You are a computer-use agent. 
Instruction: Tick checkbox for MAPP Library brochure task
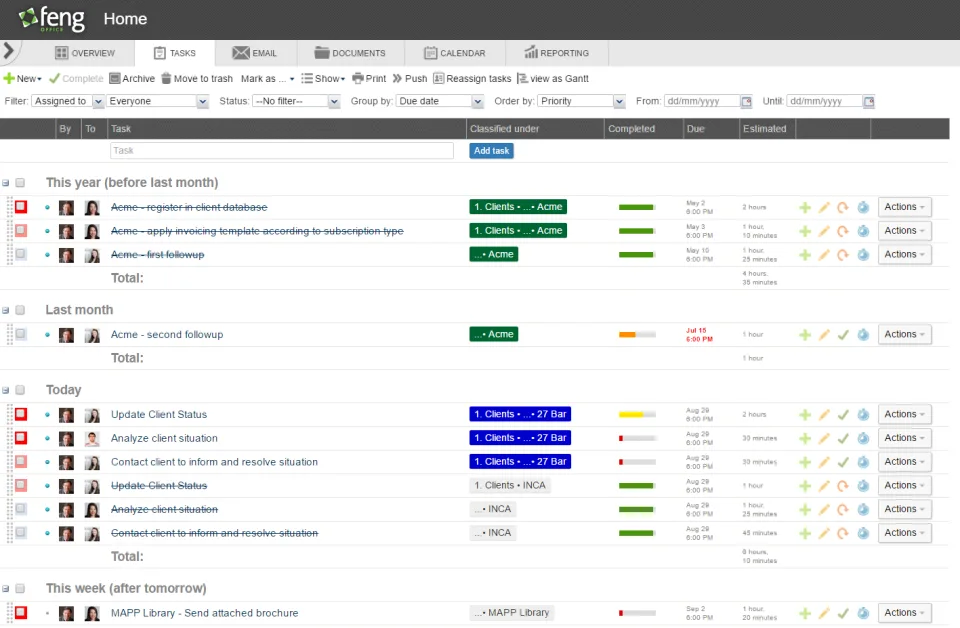tap(21, 612)
